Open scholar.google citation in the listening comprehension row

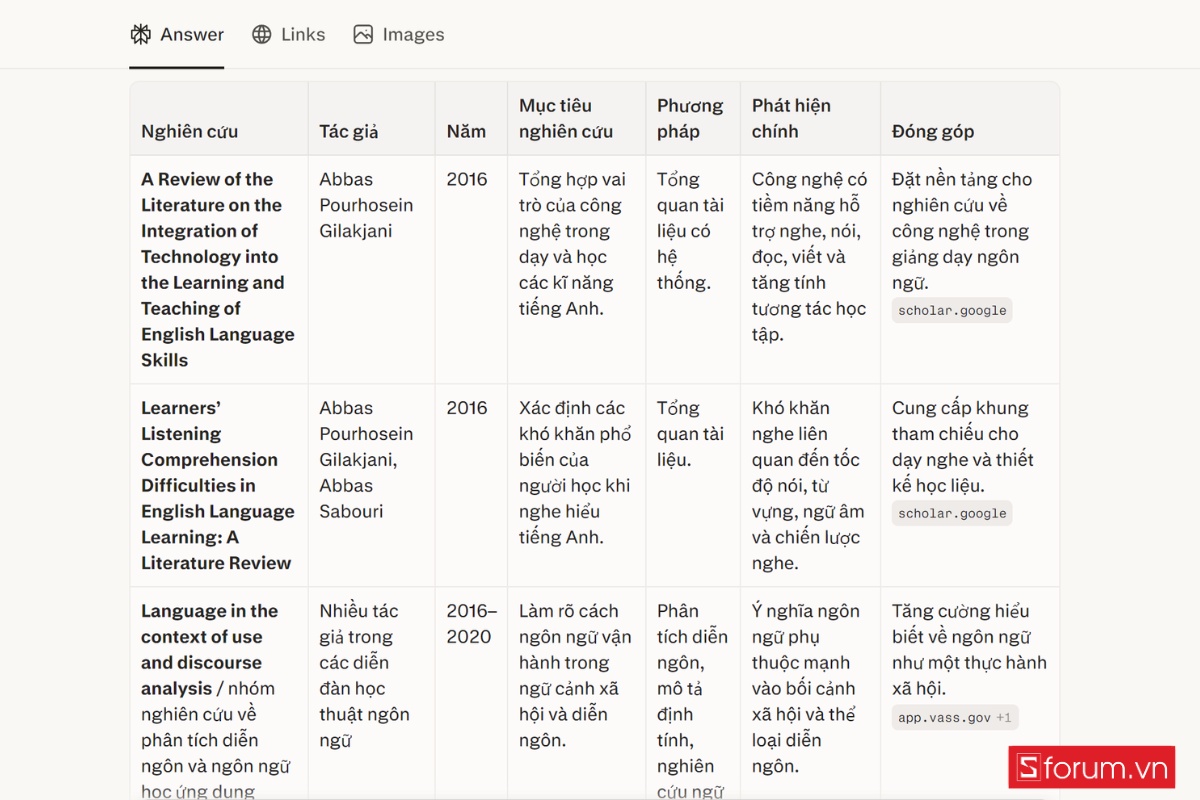tap(952, 513)
